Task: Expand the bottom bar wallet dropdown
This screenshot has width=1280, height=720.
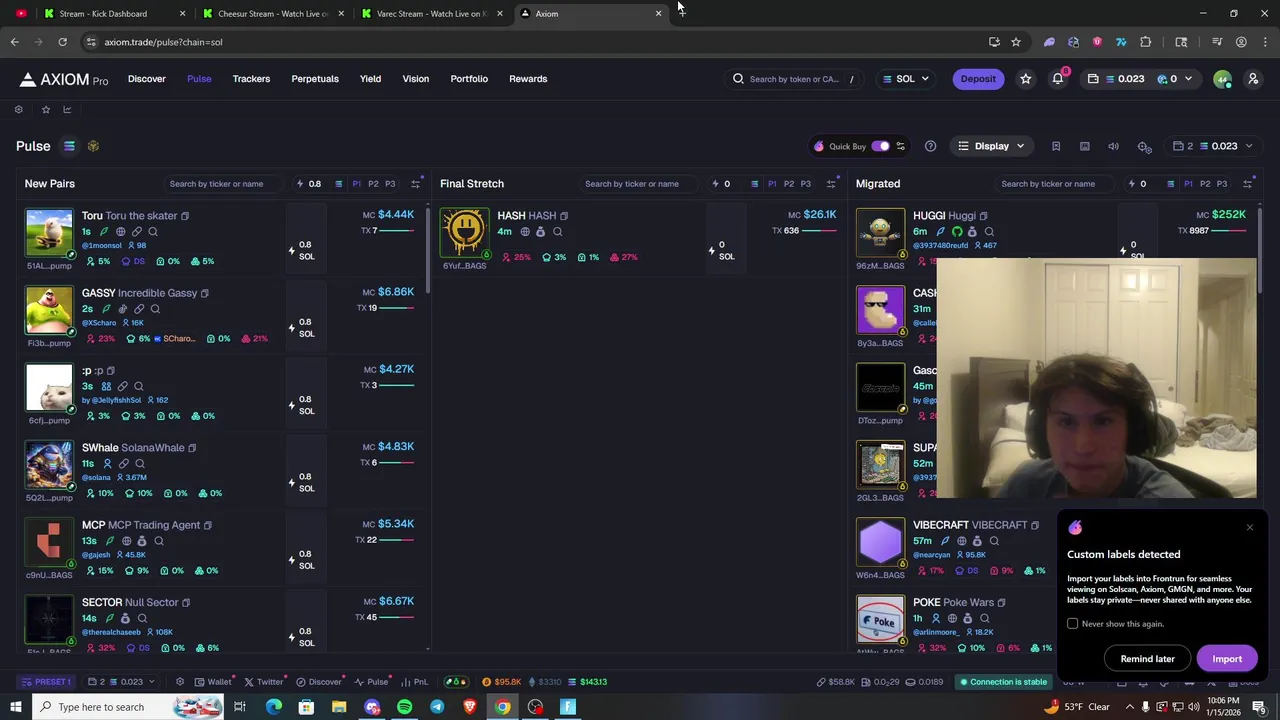Action: [122, 682]
